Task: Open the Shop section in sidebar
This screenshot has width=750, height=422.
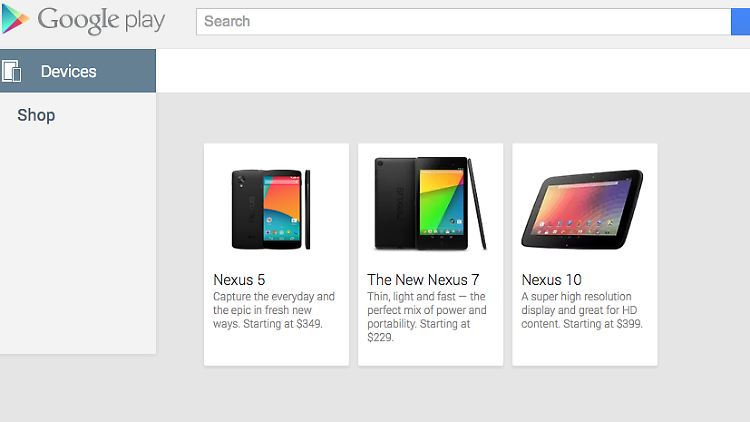Action: [36, 115]
